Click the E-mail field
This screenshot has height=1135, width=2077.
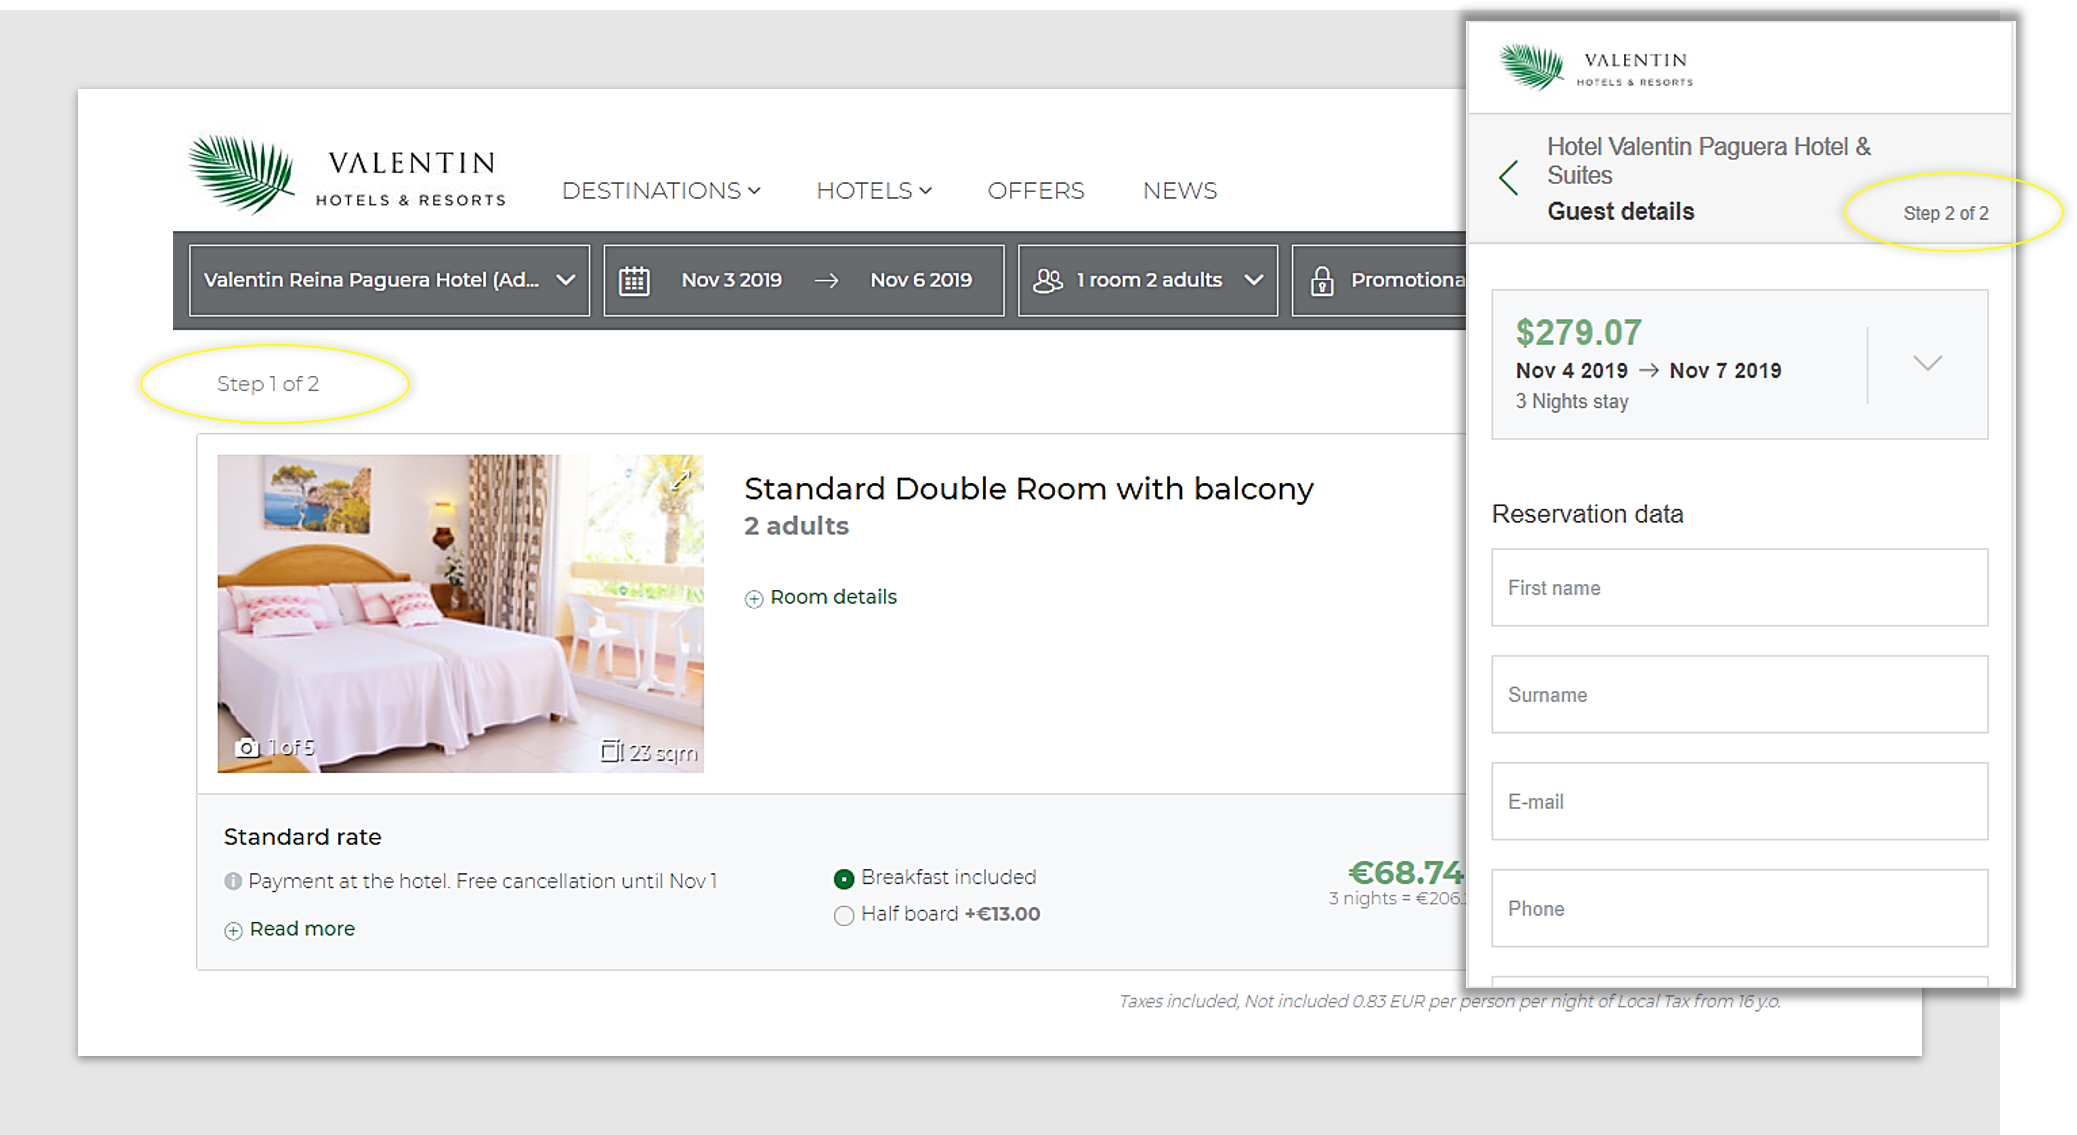[x=1739, y=801]
